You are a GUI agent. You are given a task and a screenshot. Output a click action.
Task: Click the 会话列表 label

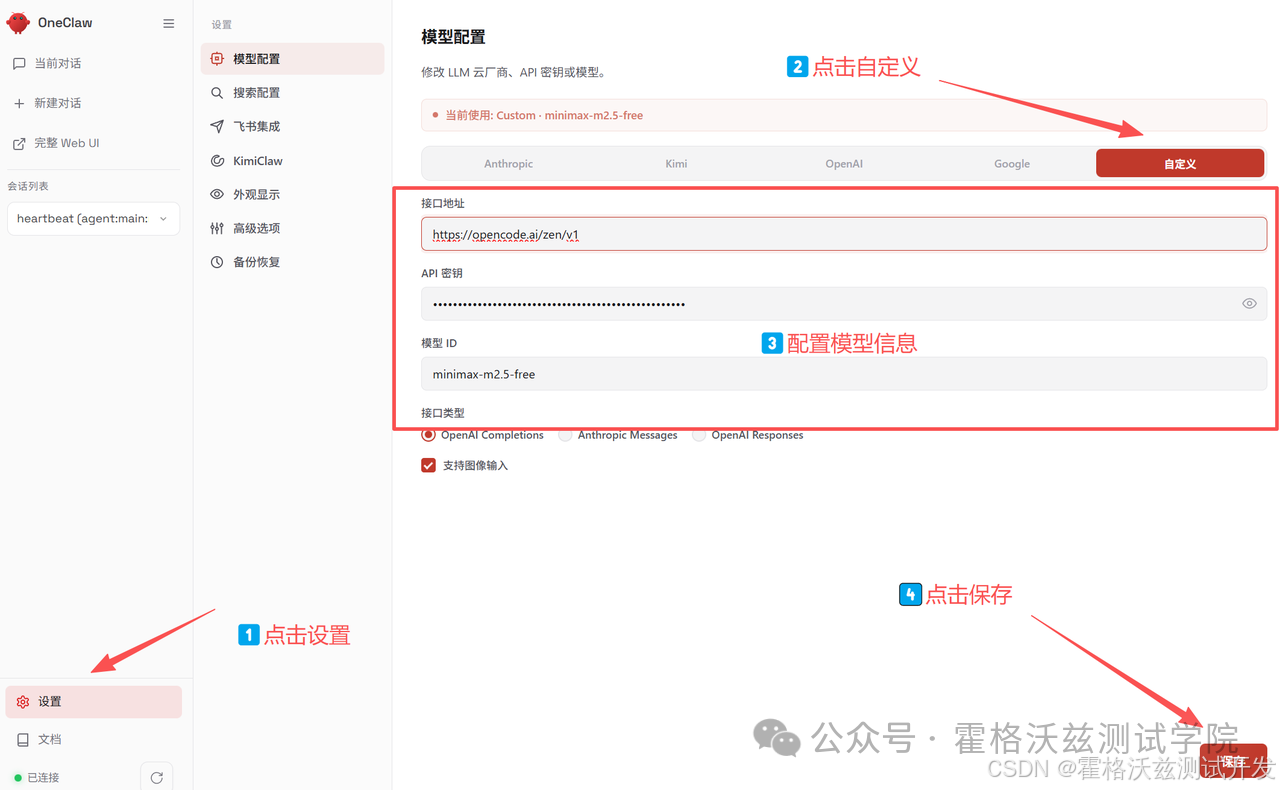click(x=28, y=186)
